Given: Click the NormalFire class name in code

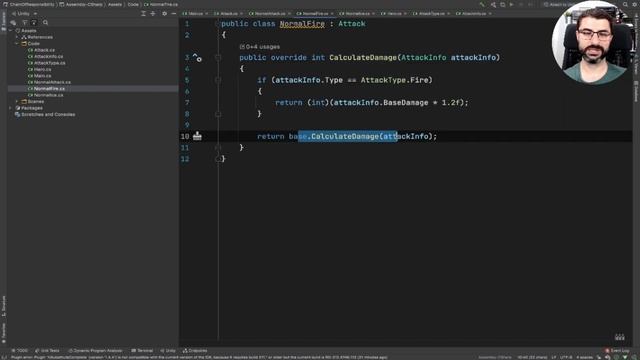Looking at the screenshot, I should (x=302, y=24).
